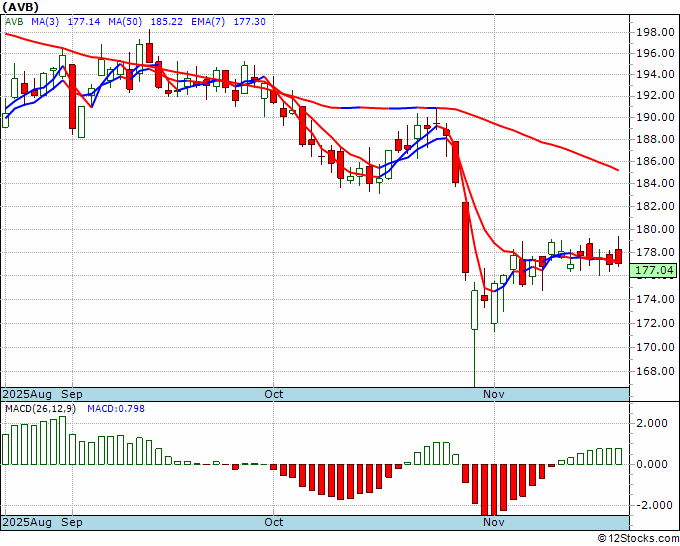Click the Nov label on price chart axis

click(494, 395)
